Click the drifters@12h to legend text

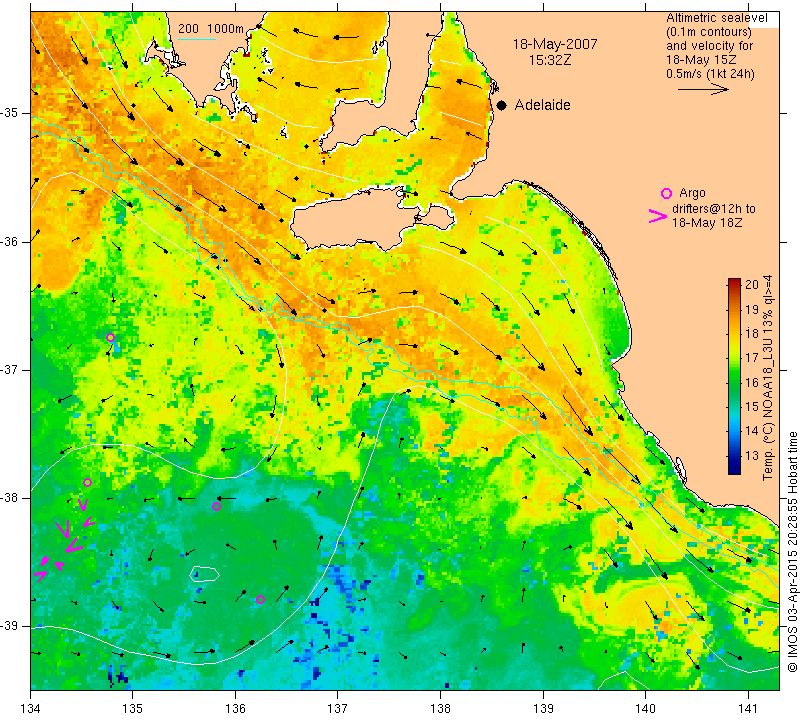tap(714, 209)
